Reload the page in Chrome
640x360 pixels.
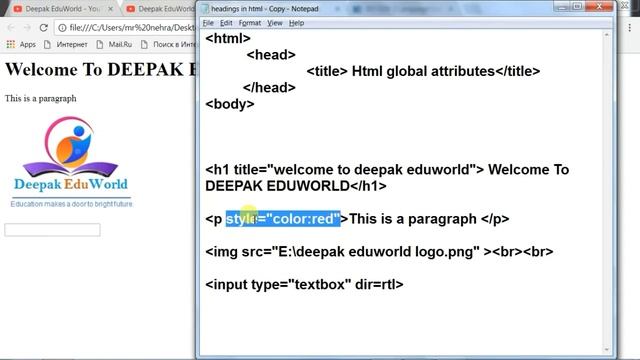click(x=44, y=28)
